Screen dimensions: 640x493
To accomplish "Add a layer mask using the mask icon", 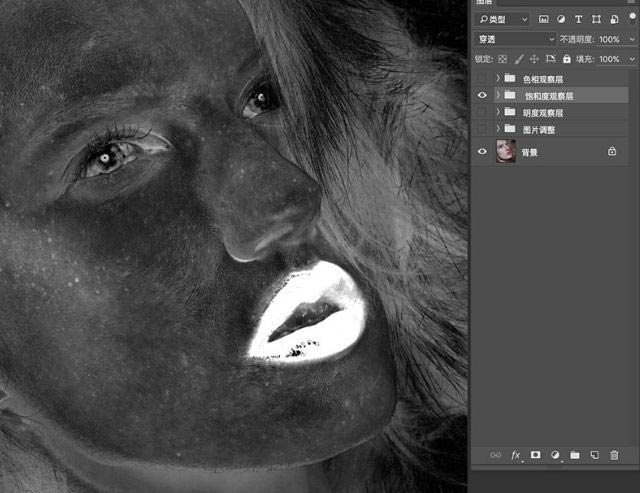I will click(x=536, y=455).
